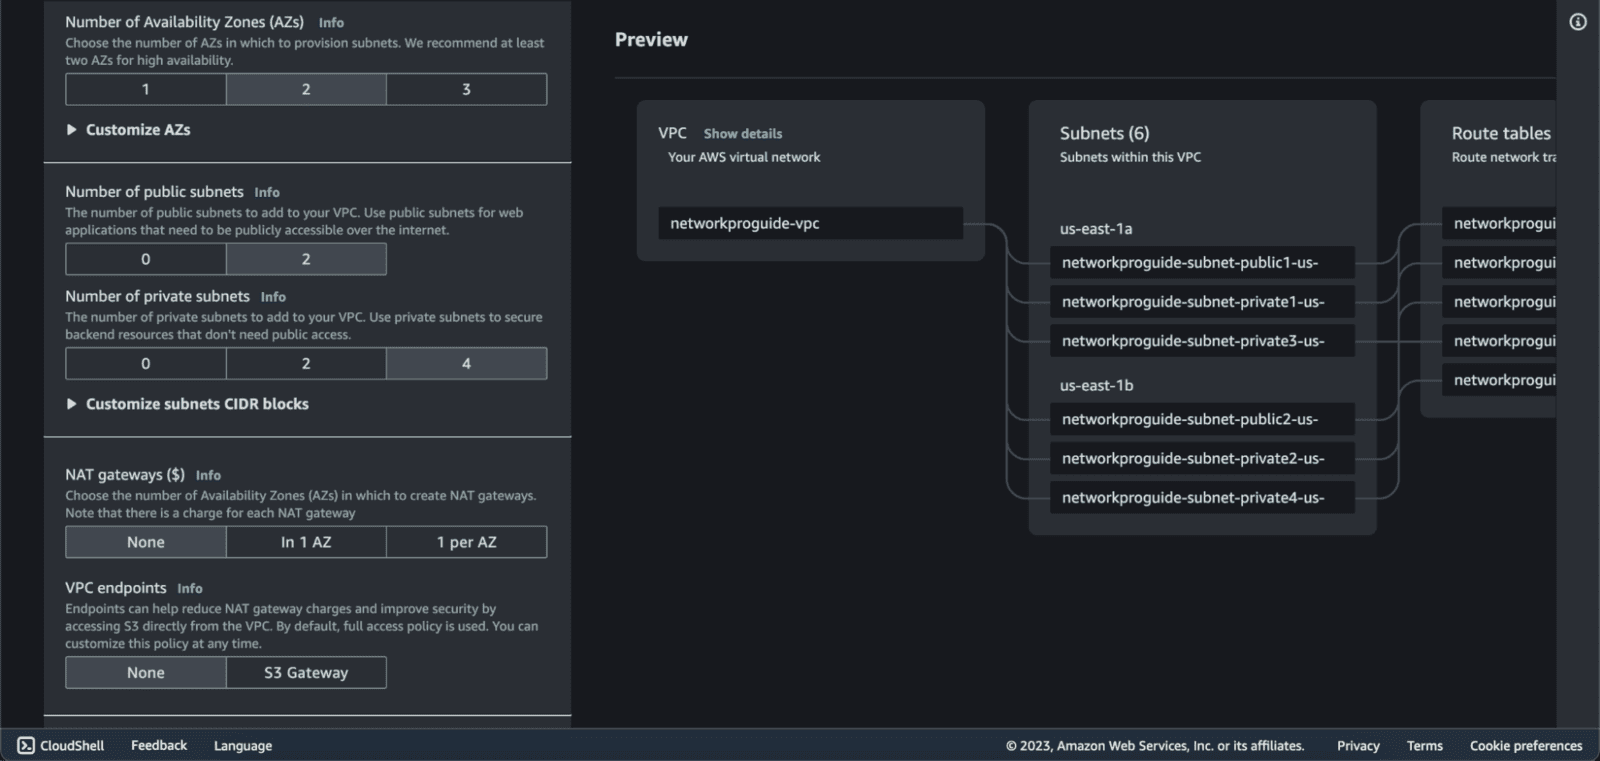Set number of public subnets to 0
This screenshot has width=1600, height=761.
(146, 259)
